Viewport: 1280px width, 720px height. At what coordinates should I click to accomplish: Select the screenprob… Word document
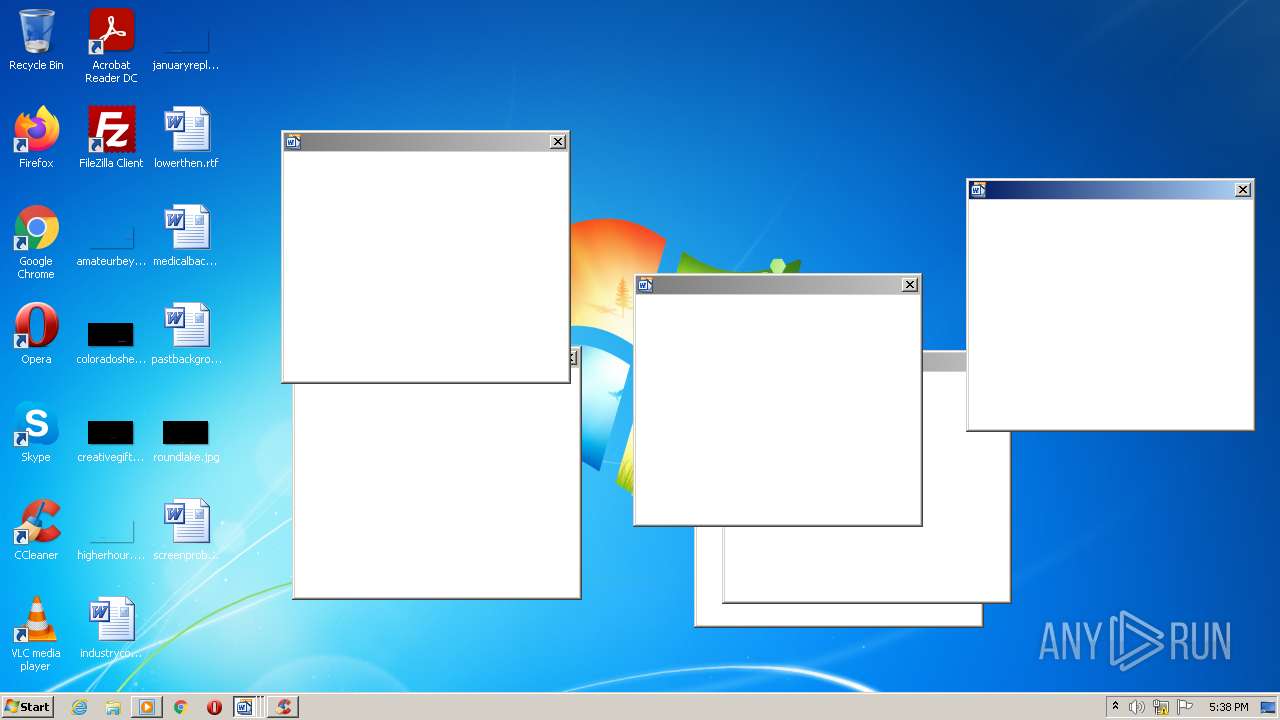[186, 530]
